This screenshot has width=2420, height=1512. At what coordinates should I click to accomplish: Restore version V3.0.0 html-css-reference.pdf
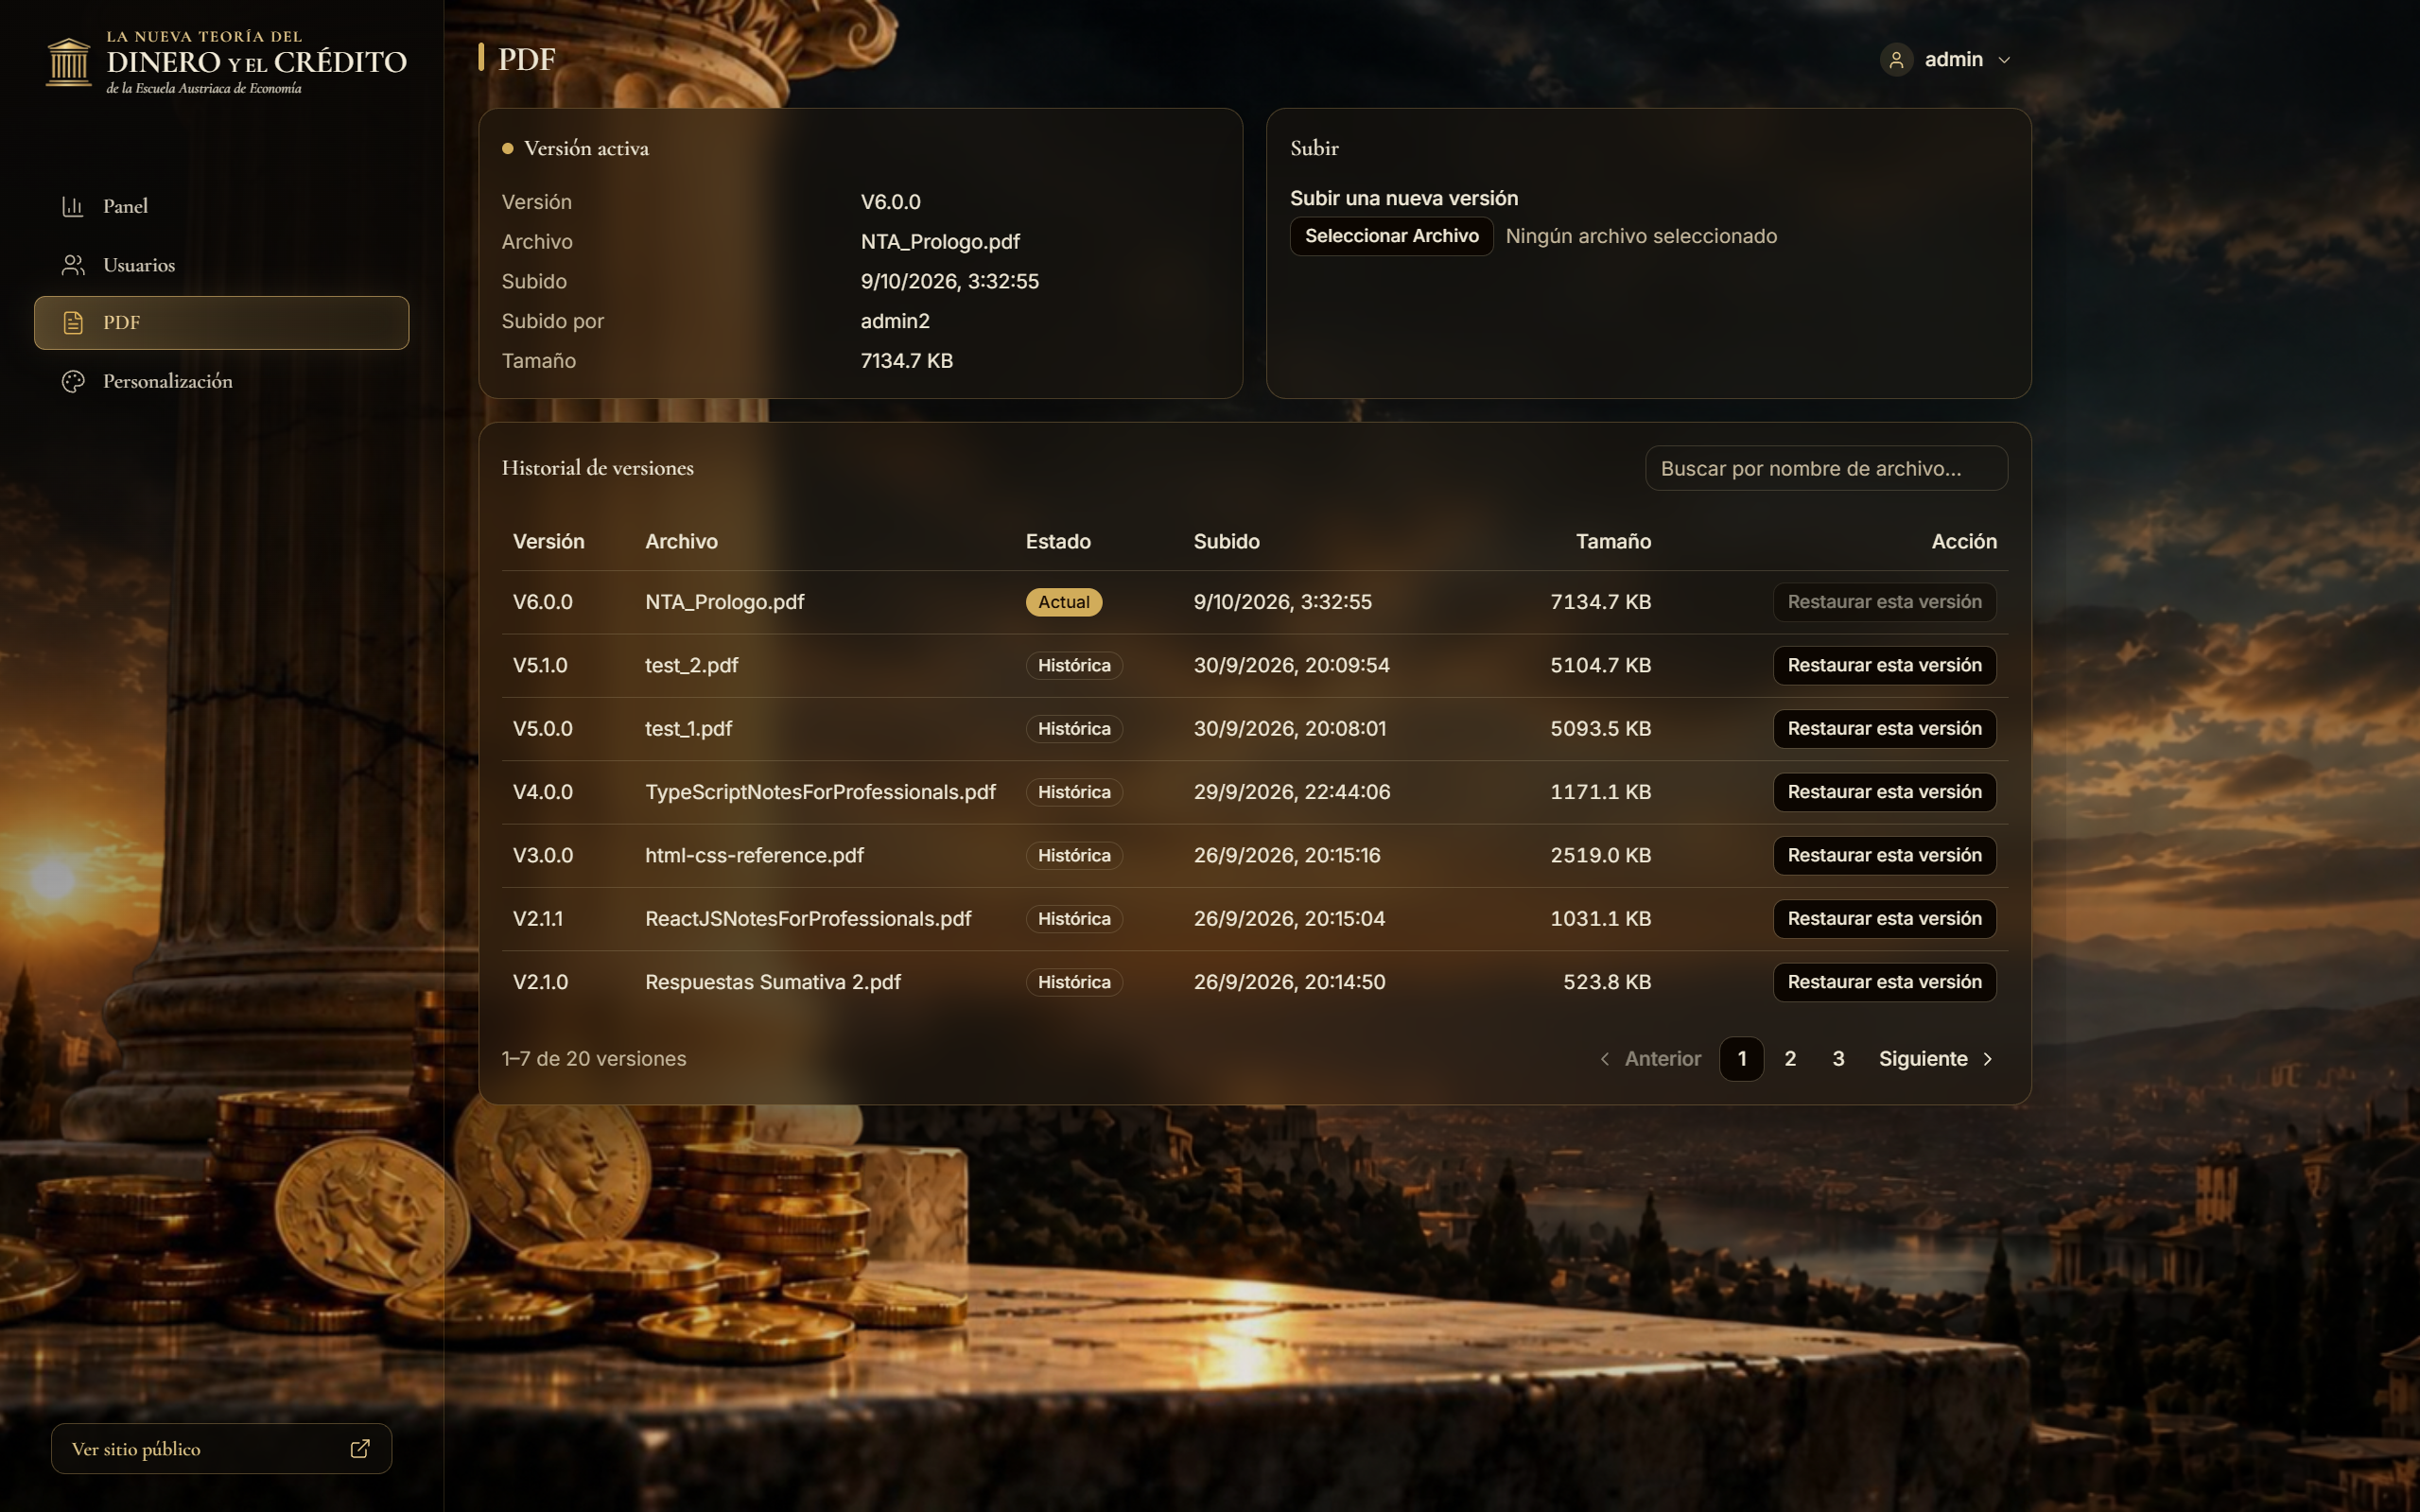(x=1884, y=855)
